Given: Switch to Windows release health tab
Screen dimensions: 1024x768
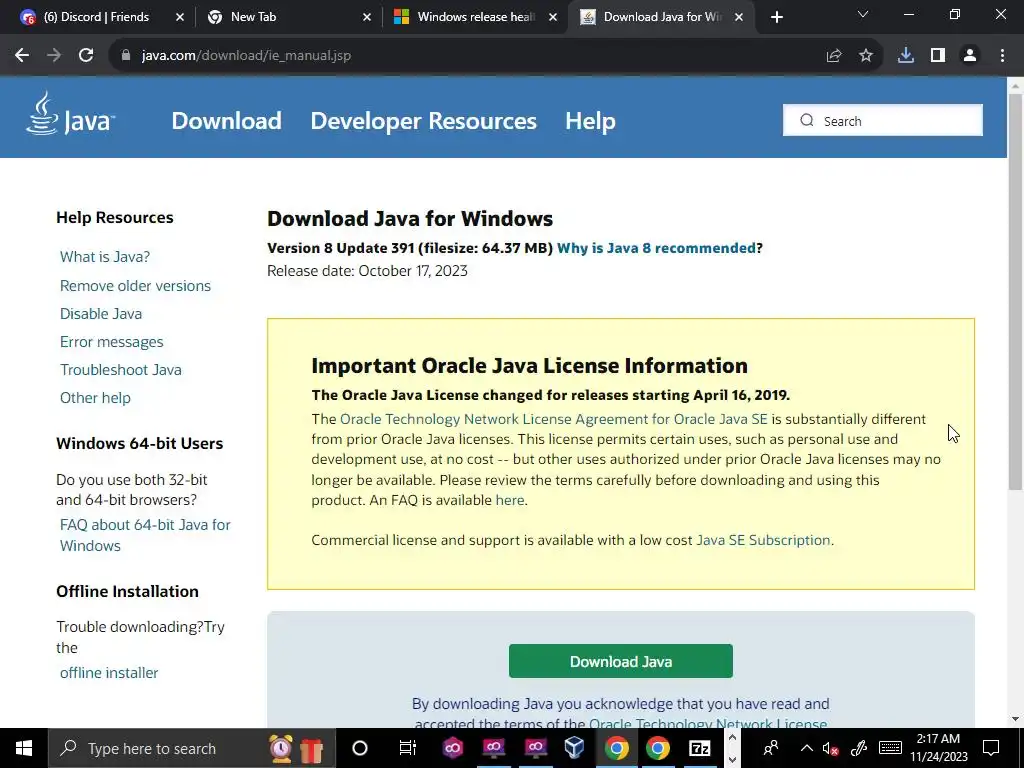Looking at the screenshot, I should pos(476,17).
